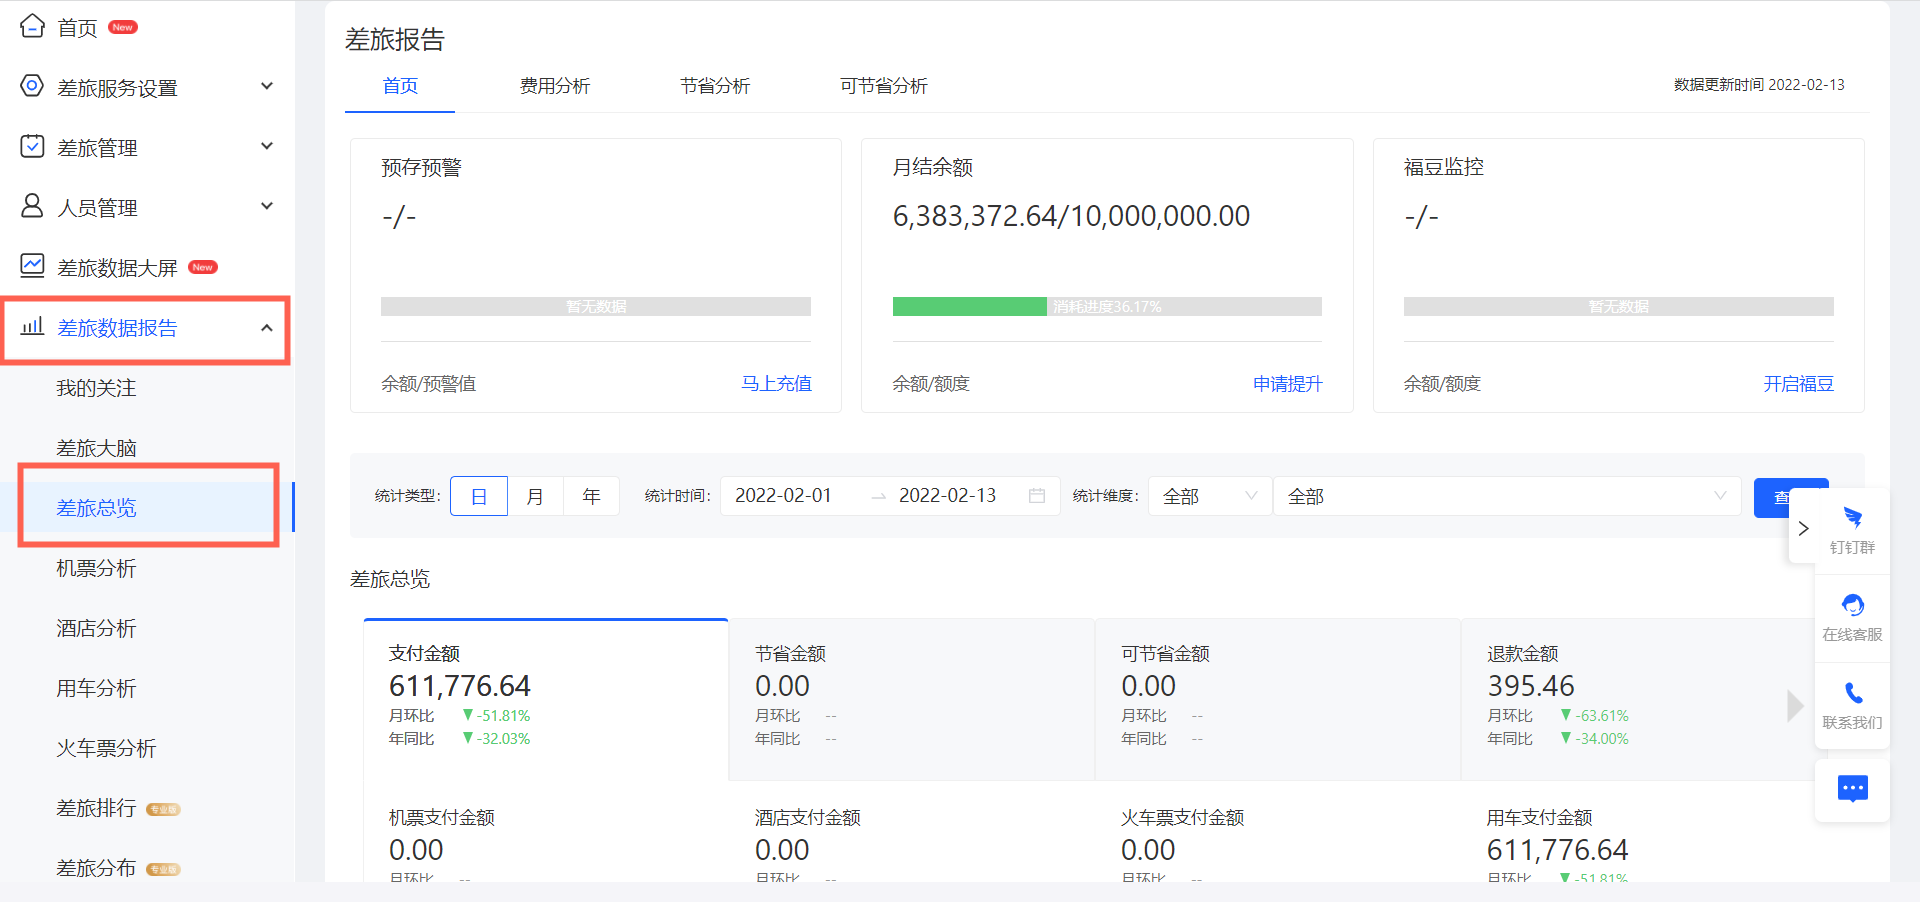1920x902 pixels.
Task: Open 机票分析 sidebar item
Action: click(96, 568)
